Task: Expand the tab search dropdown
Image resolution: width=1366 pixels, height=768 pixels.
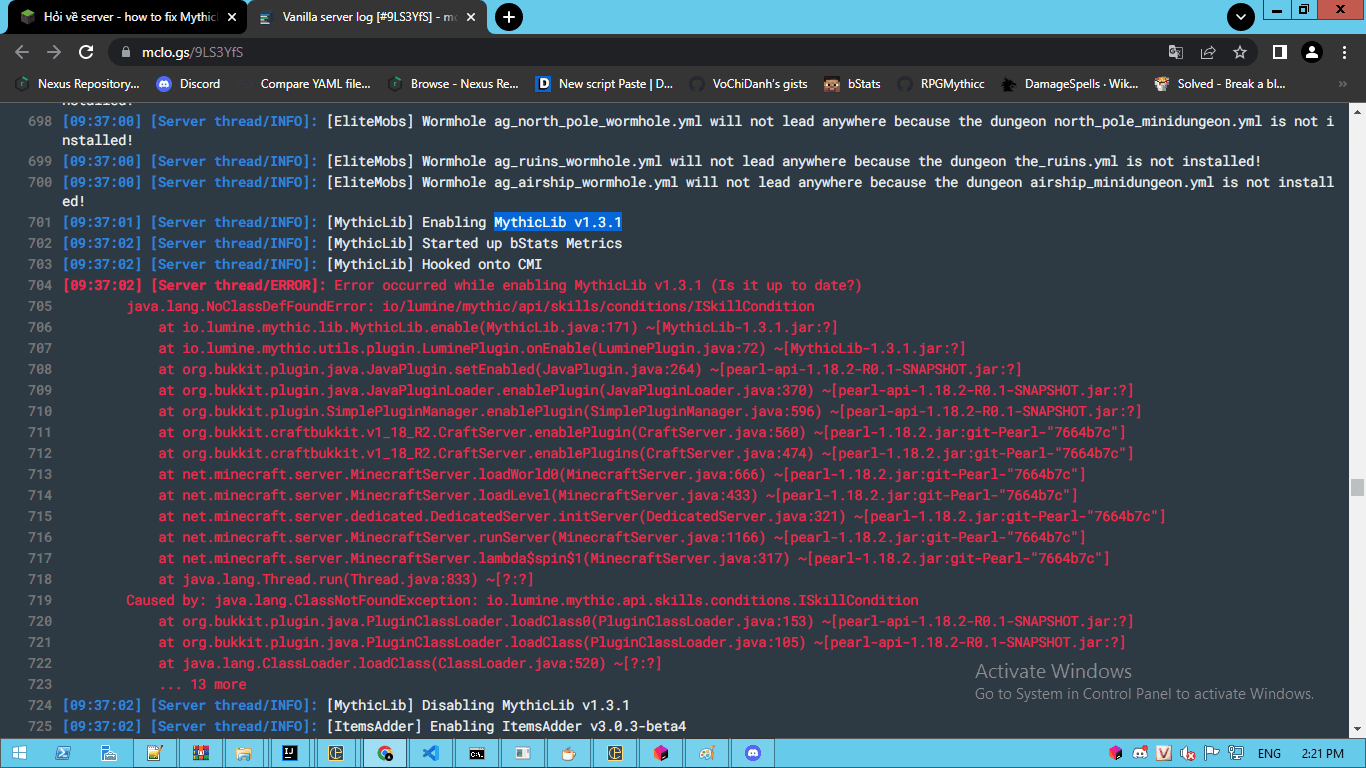Action: point(1241,17)
